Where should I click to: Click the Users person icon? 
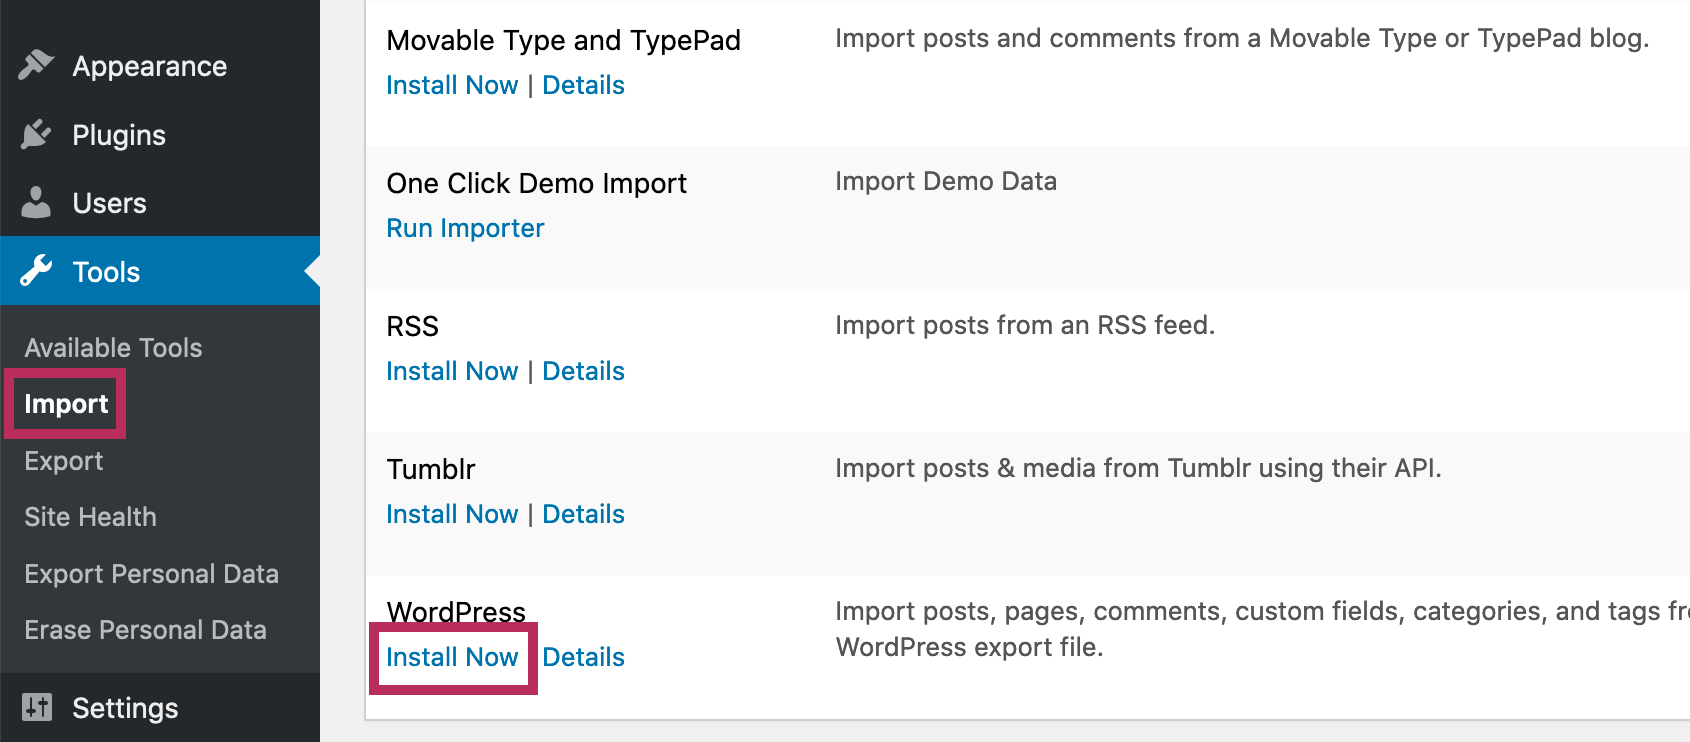click(x=36, y=203)
